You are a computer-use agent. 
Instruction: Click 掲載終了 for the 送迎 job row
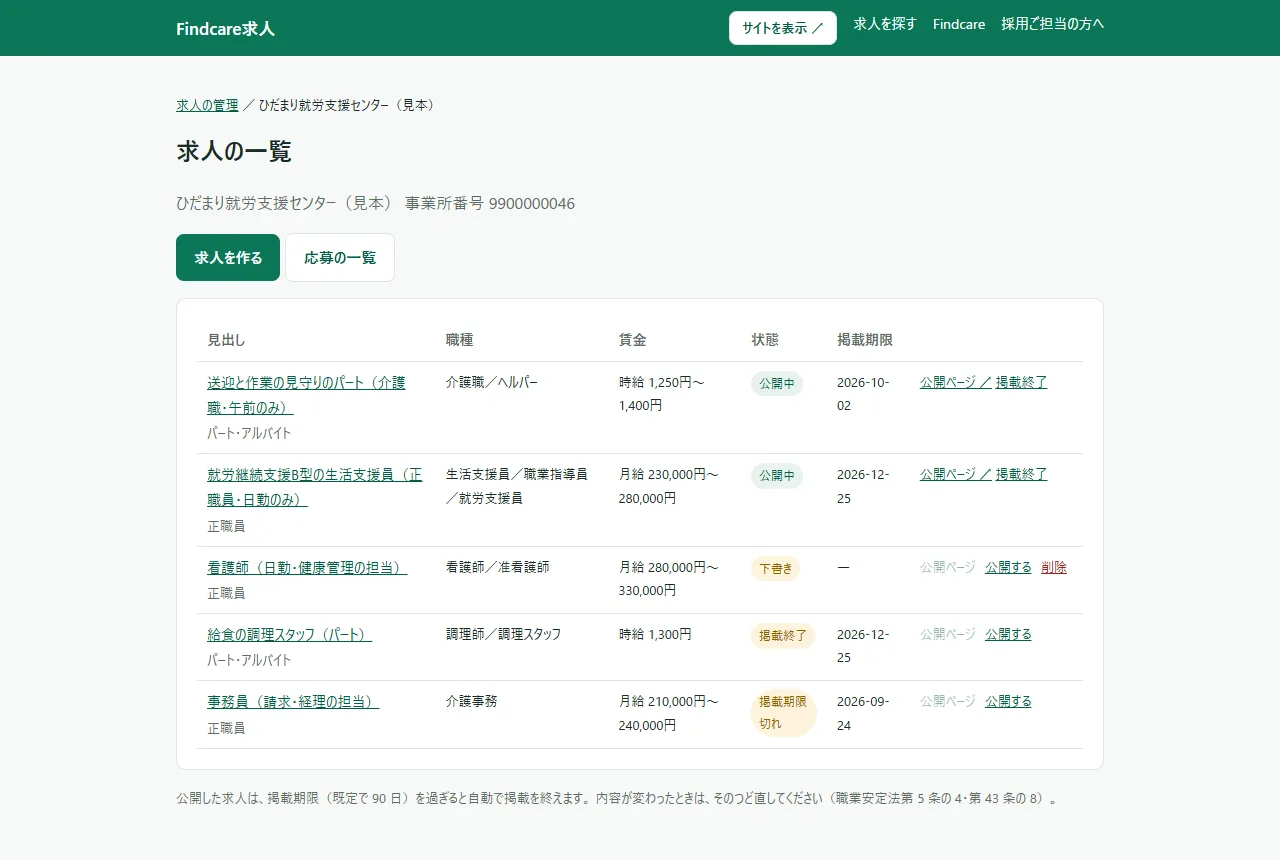coord(1021,382)
